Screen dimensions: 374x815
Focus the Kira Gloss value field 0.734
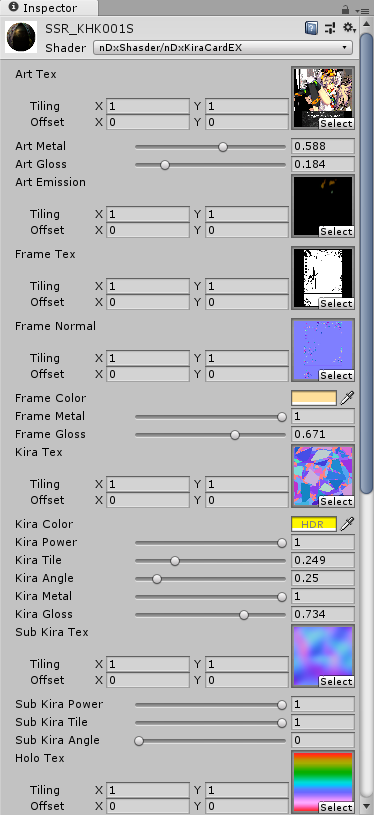point(323,614)
